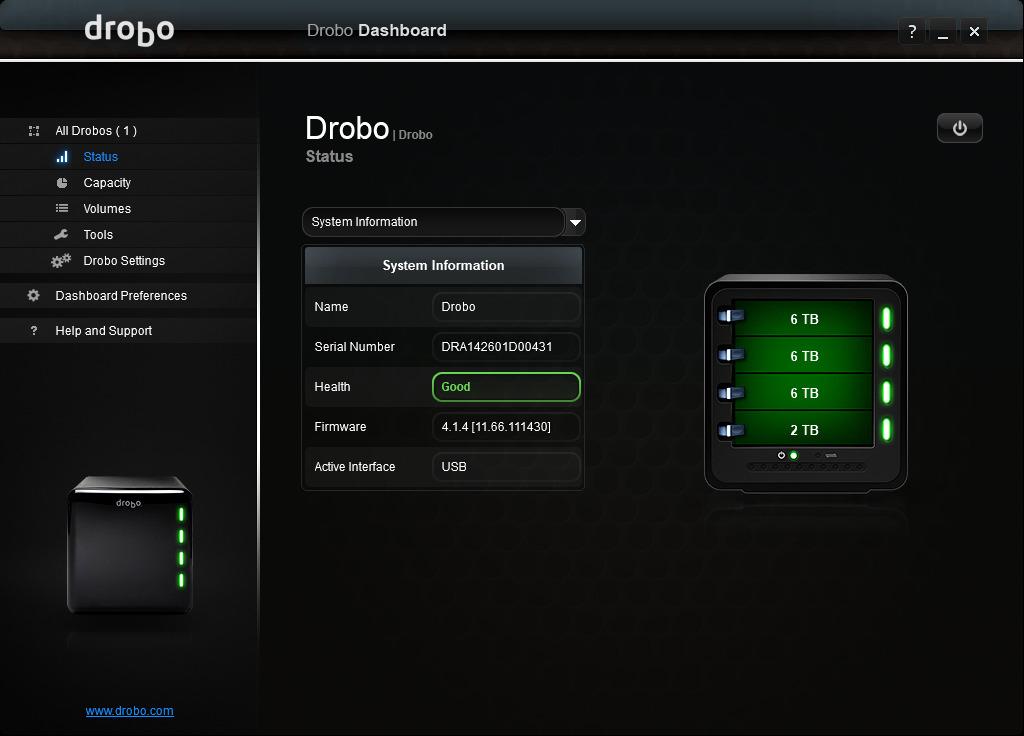This screenshot has width=1024, height=736.
Task: Open the Help and Support question mark icon
Action: point(32,330)
